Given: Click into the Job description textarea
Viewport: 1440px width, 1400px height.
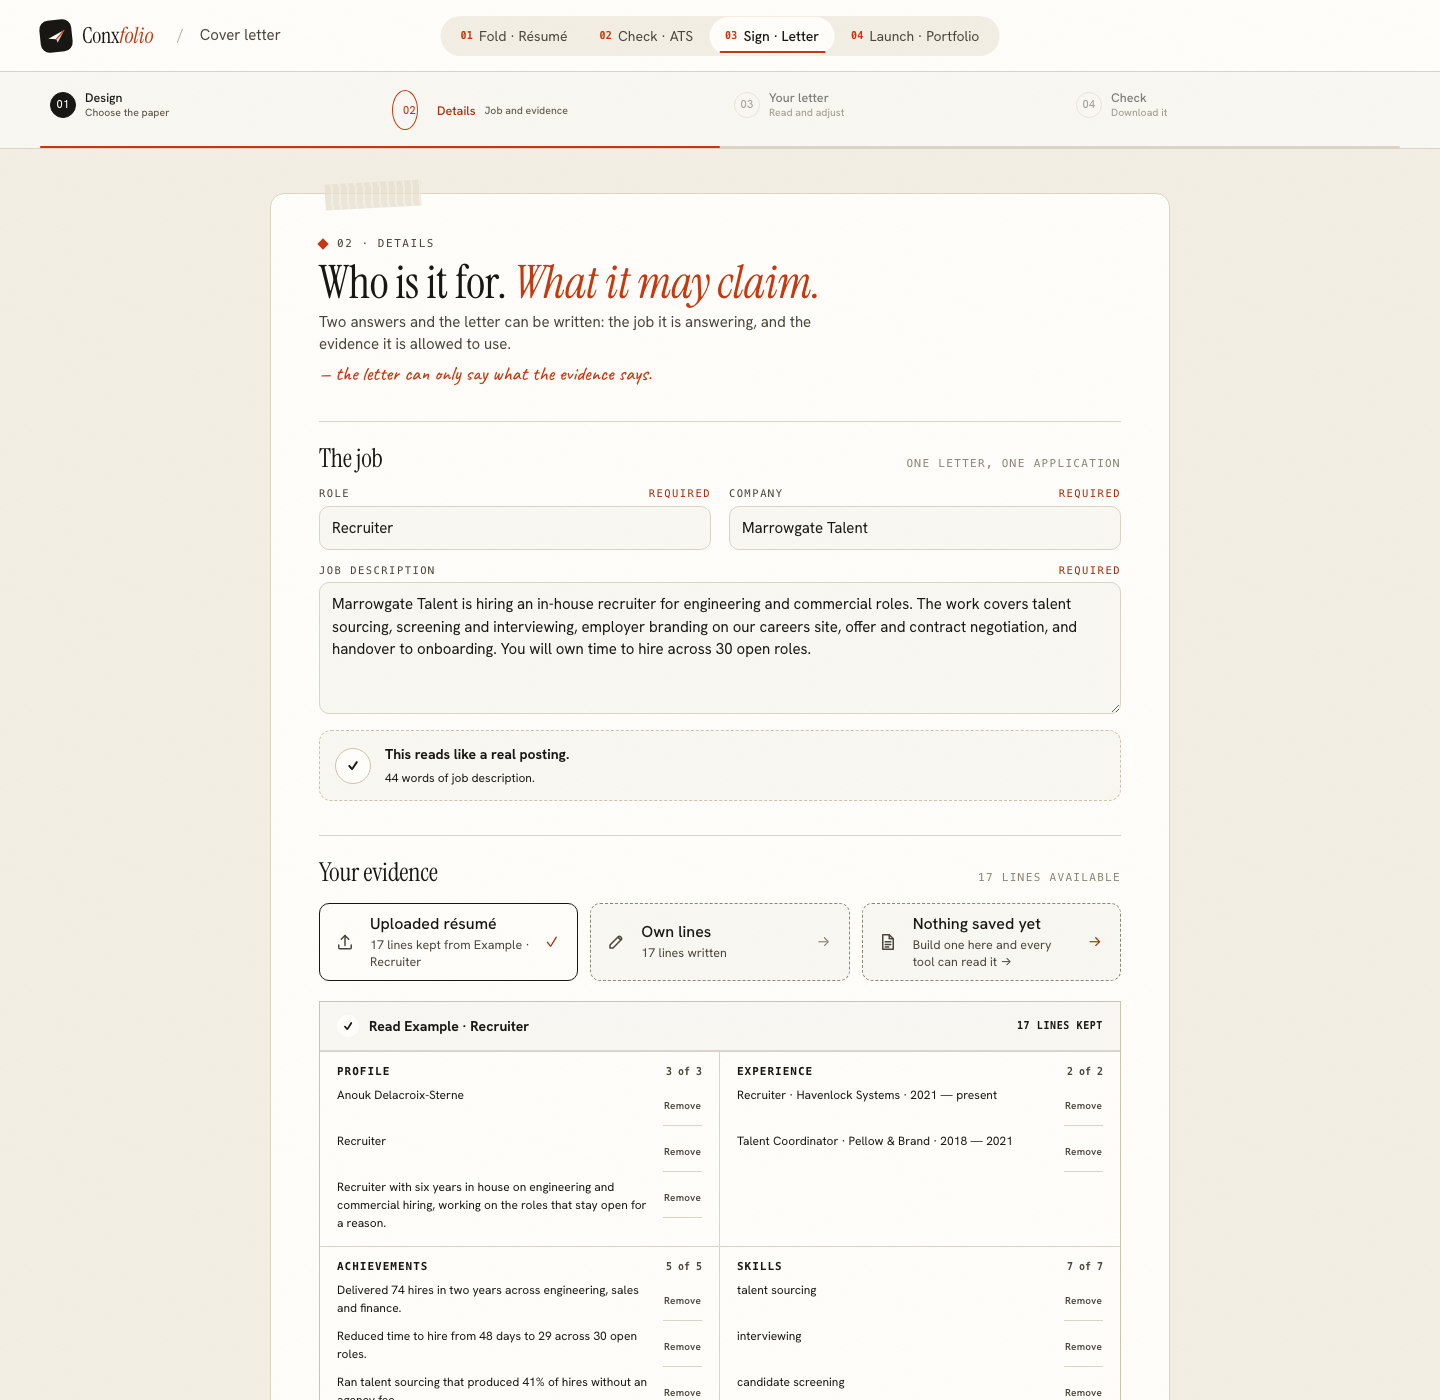Looking at the screenshot, I should coord(720,648).
